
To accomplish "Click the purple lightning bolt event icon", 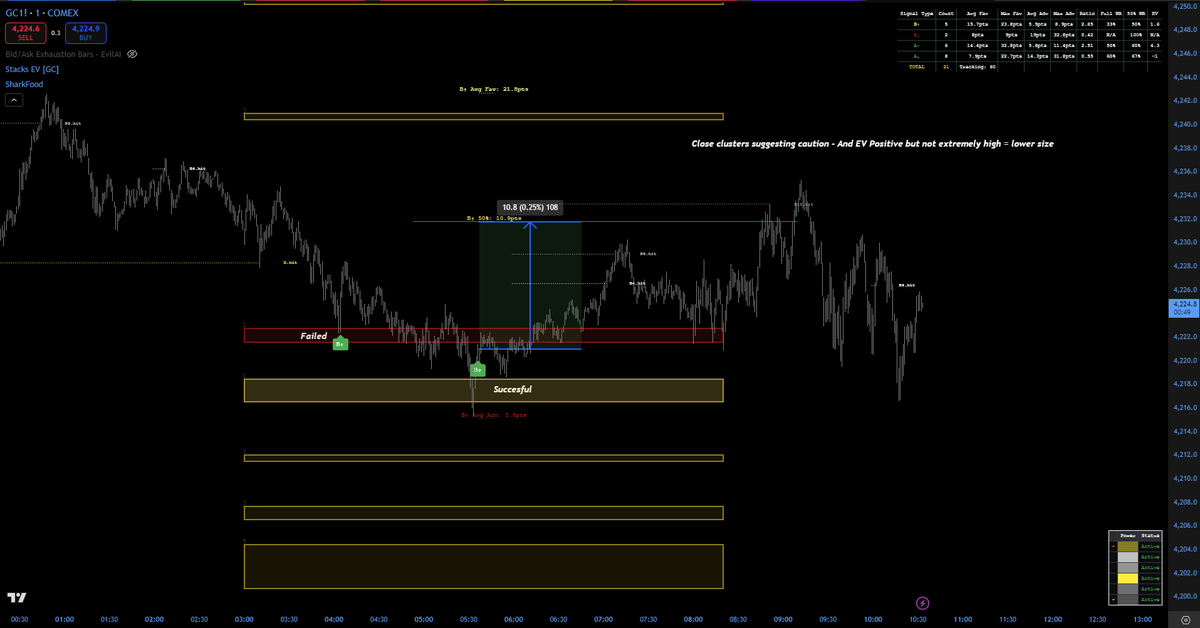I will (922, 603).
